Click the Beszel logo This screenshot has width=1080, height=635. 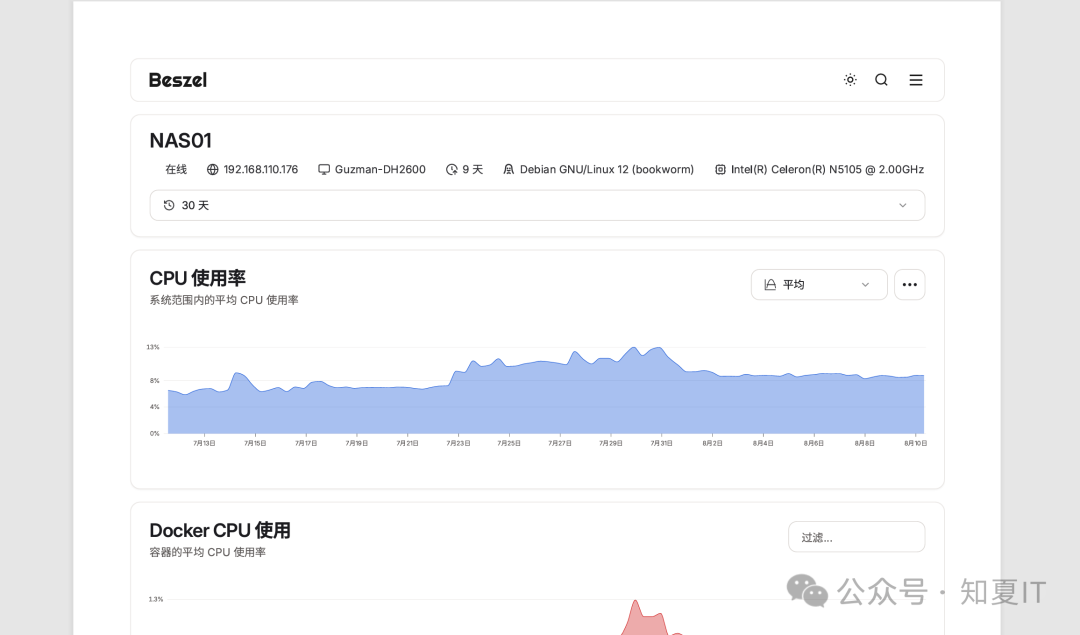178,80
